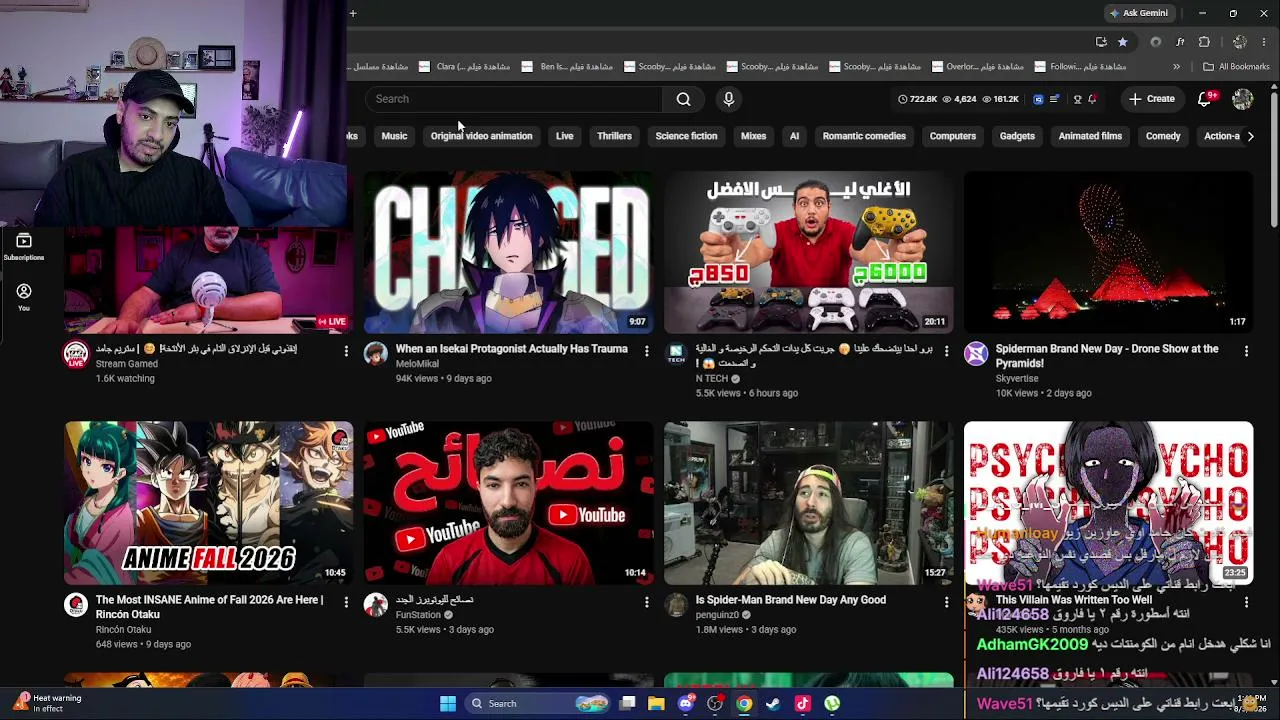Viewport: 1280px width, 720px height.
Task: Click the Create button
Action: (x=1151, y=99)
